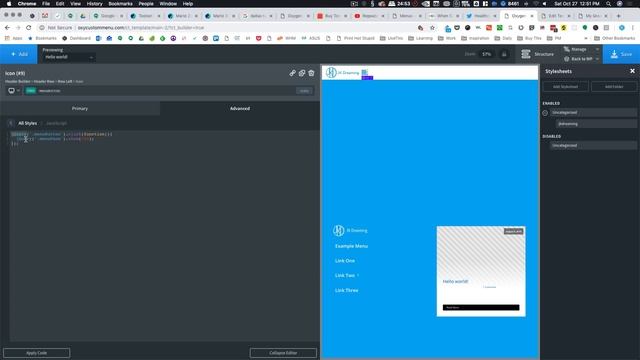Click the menu icon in preview header
This screenshot has height=360, width=640.
pos(364,72)
